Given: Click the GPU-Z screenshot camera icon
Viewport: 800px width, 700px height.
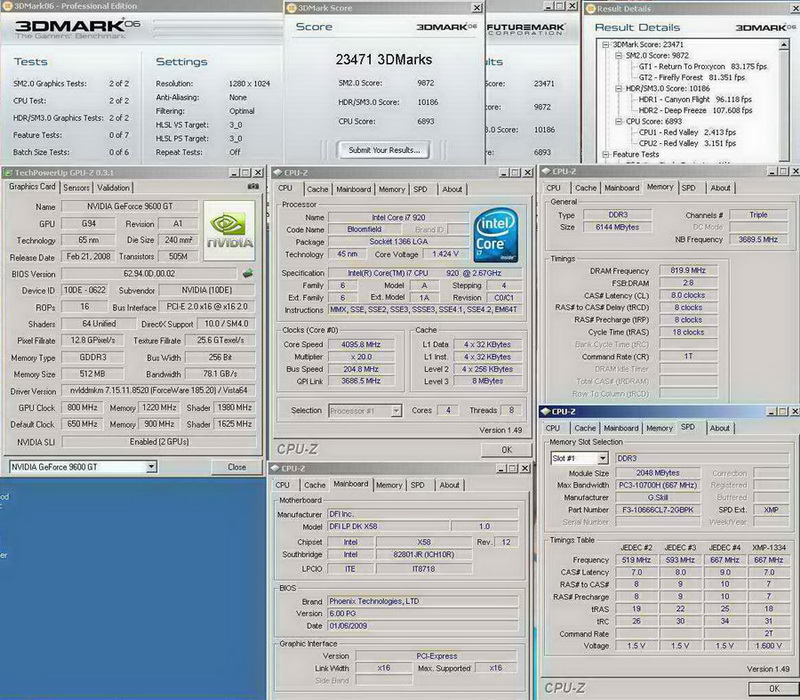Looking at the screenshot, I should [253, 187].
